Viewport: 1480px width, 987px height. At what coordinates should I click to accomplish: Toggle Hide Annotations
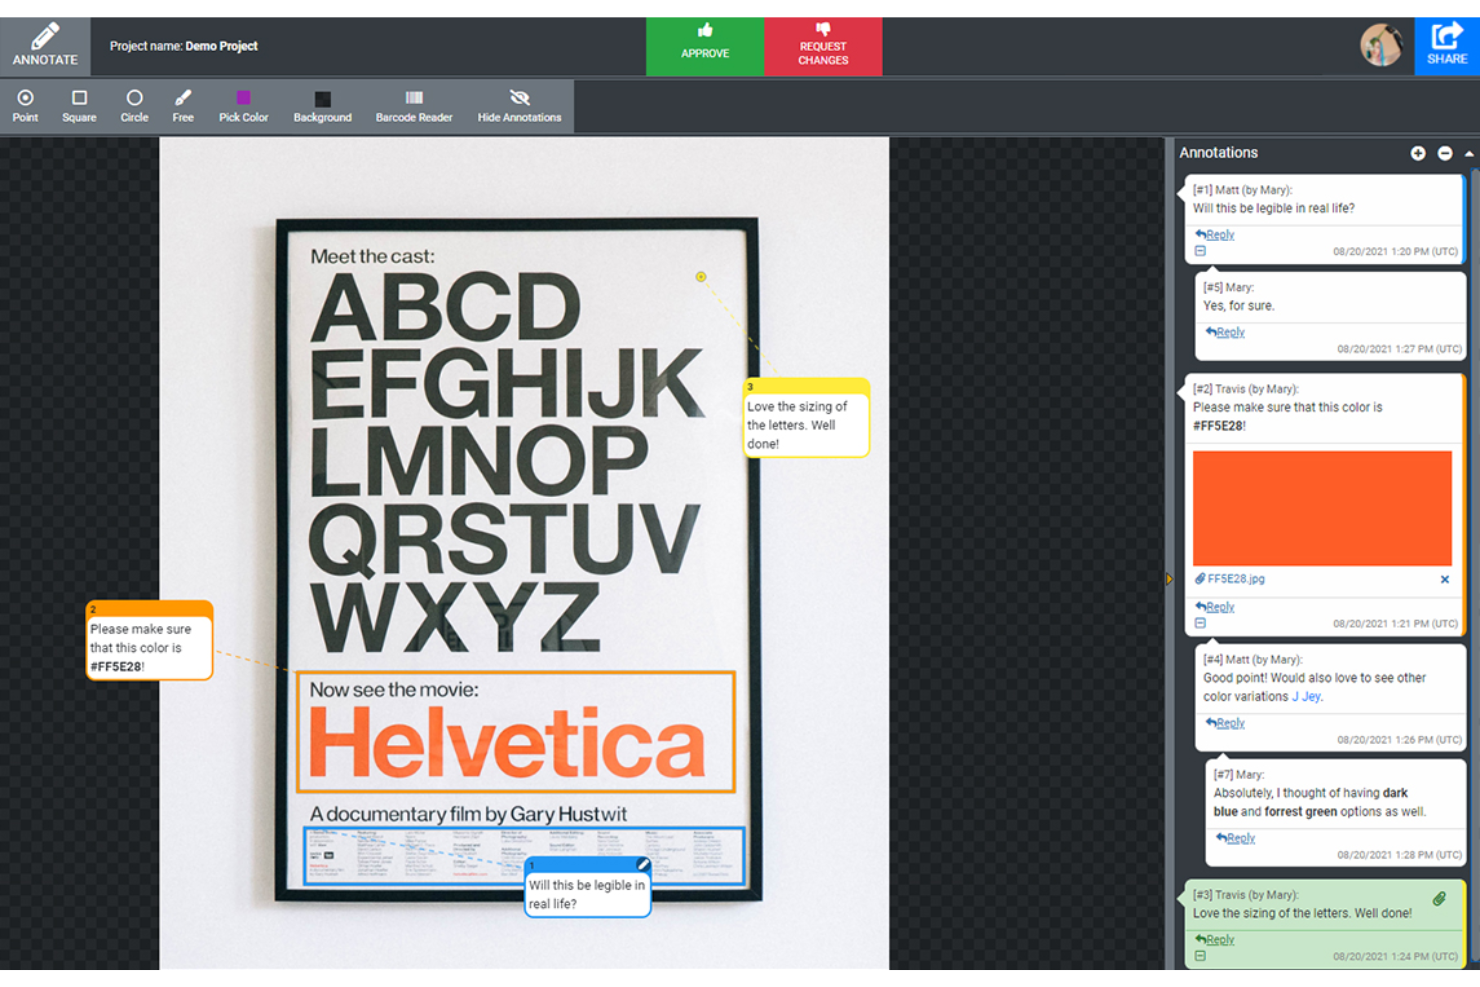pyautogui.click(x=519, y=105)
